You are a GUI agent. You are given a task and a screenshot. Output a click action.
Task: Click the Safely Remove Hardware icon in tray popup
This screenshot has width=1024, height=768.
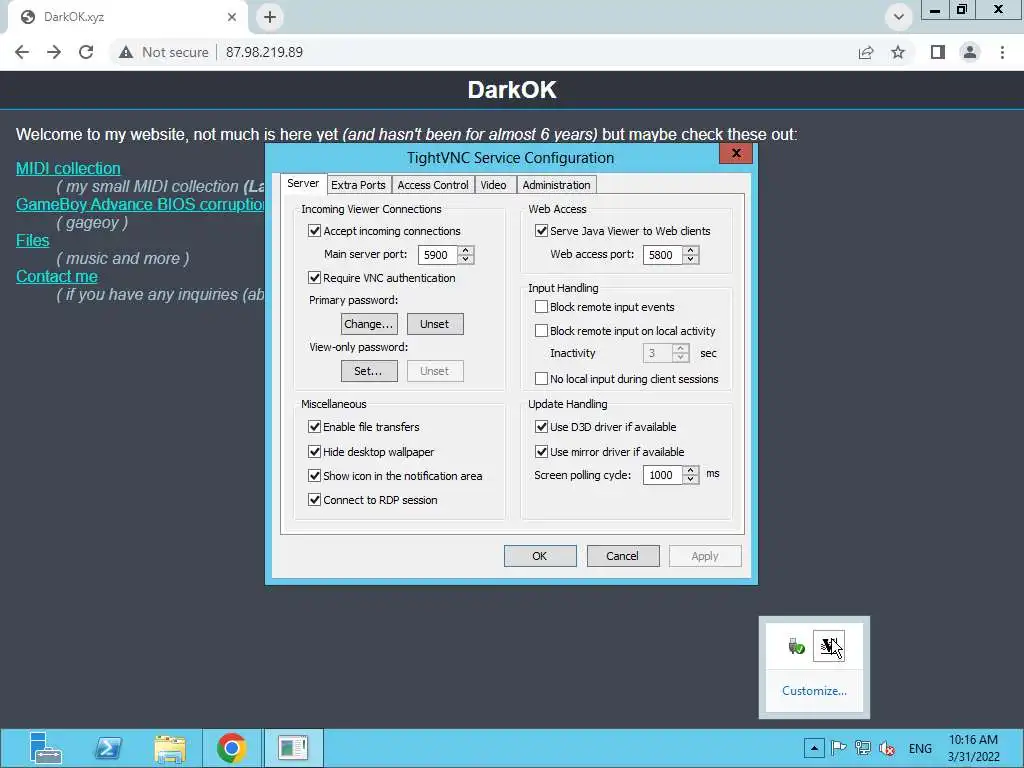click(796, 647)
